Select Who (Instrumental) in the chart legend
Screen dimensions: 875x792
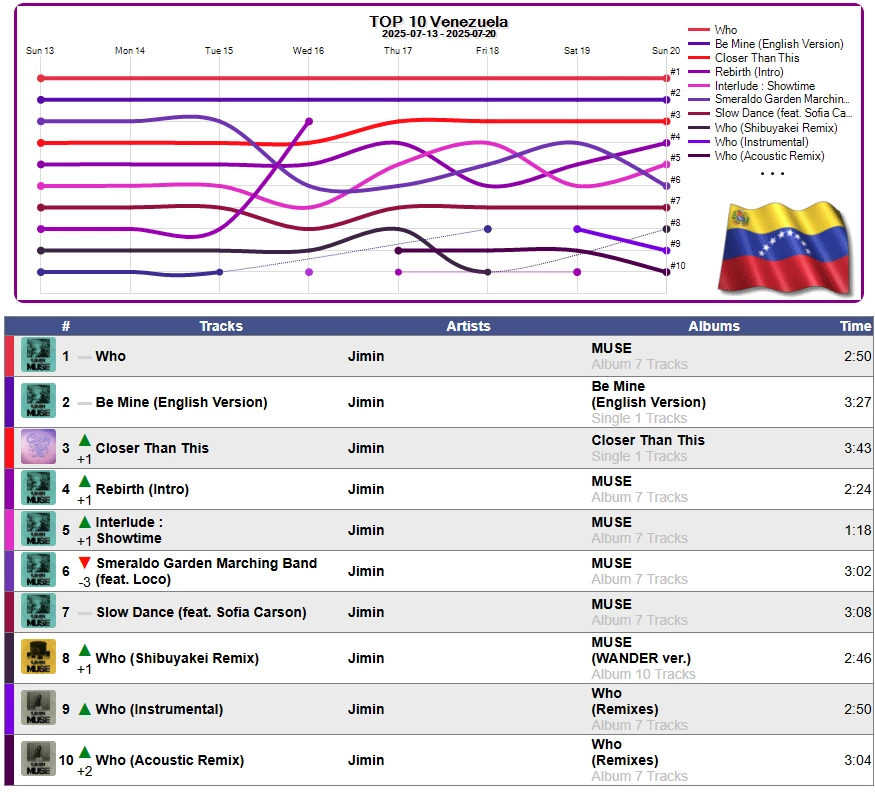pos(748,142)
